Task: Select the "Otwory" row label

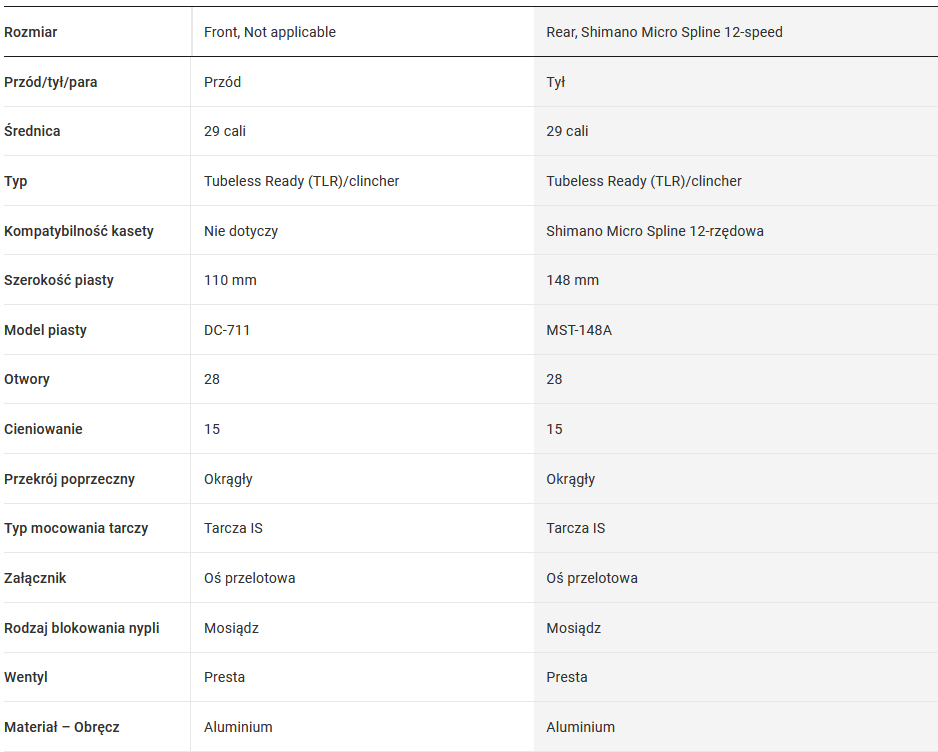Action: pos(27,379)
